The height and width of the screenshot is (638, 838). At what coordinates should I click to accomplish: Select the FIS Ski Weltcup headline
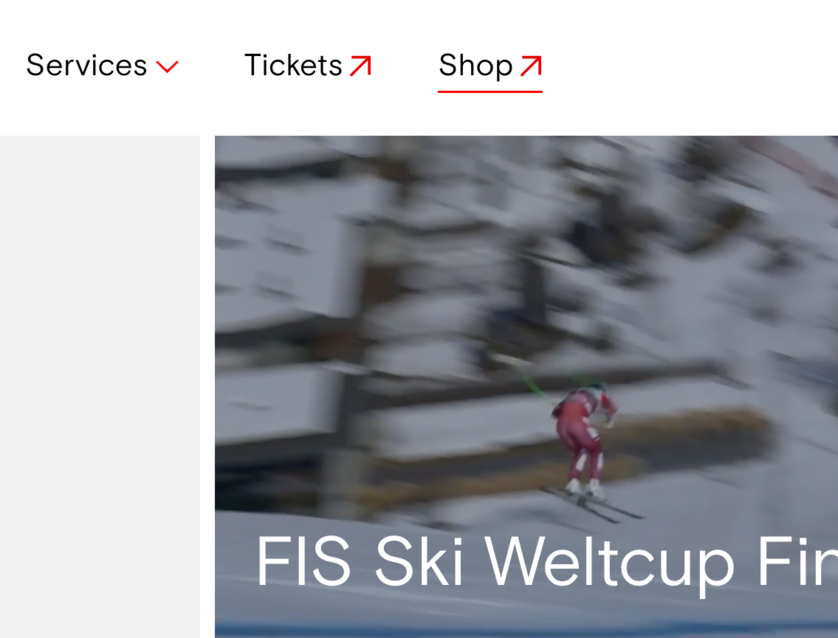click(546, 564)
